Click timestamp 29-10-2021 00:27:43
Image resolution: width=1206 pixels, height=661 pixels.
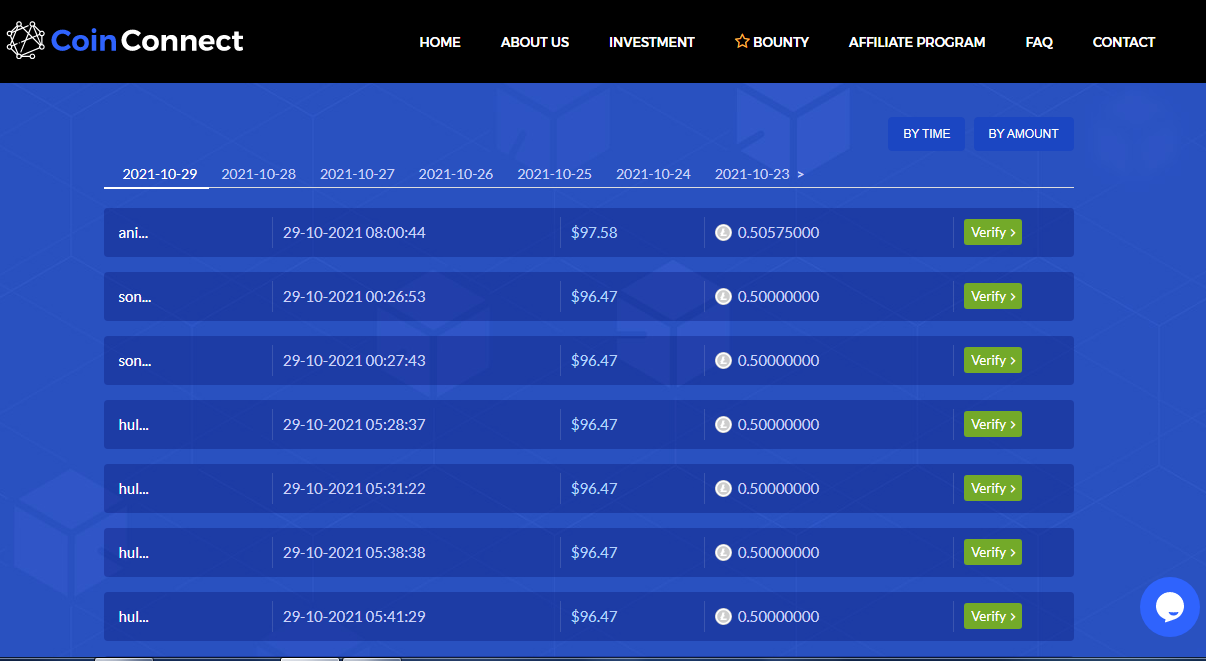pos(354,361)
